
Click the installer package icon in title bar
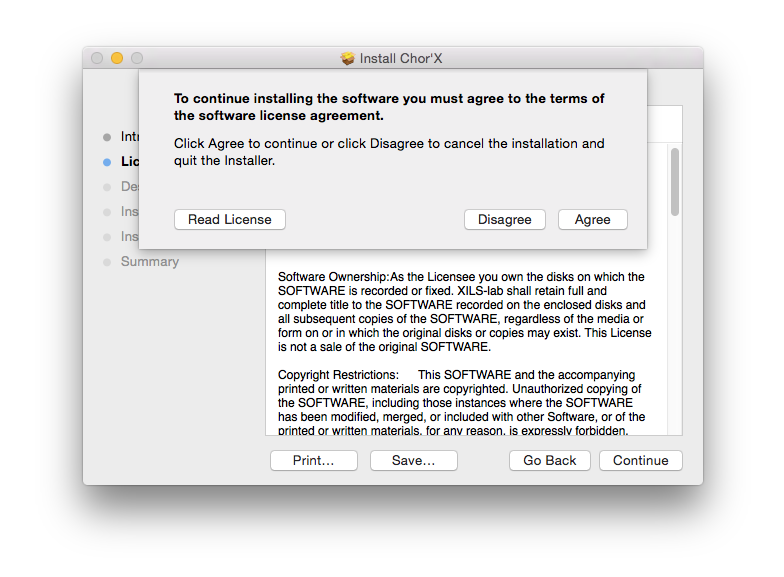tap(348, 58)
